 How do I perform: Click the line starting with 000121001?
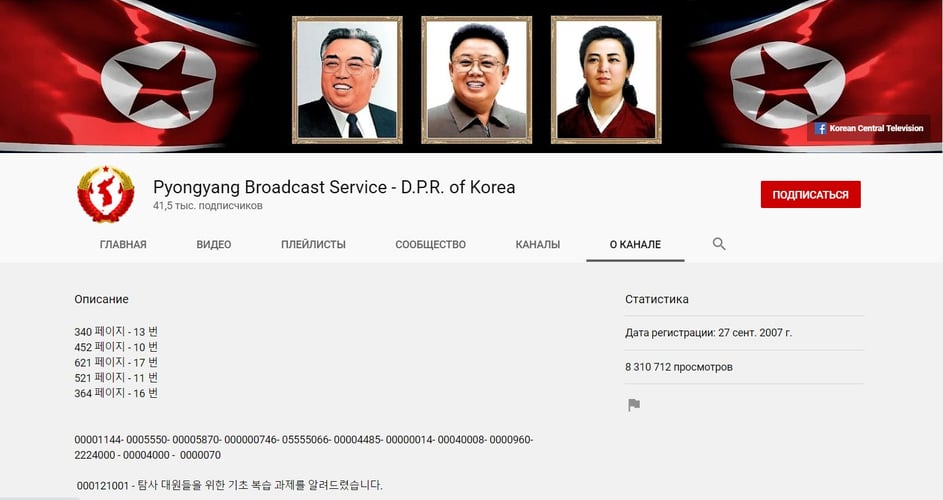tap(230, 485)
